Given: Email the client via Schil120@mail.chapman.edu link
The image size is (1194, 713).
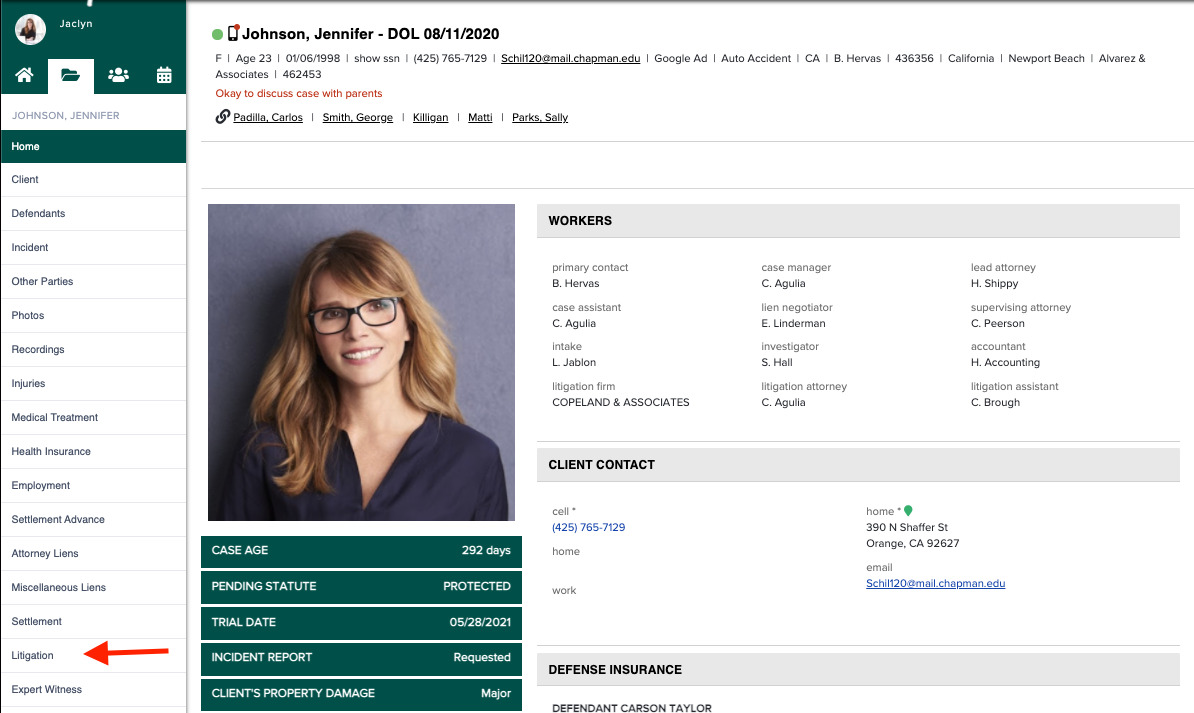Looking at the screenshot, I should pos(570,58).
